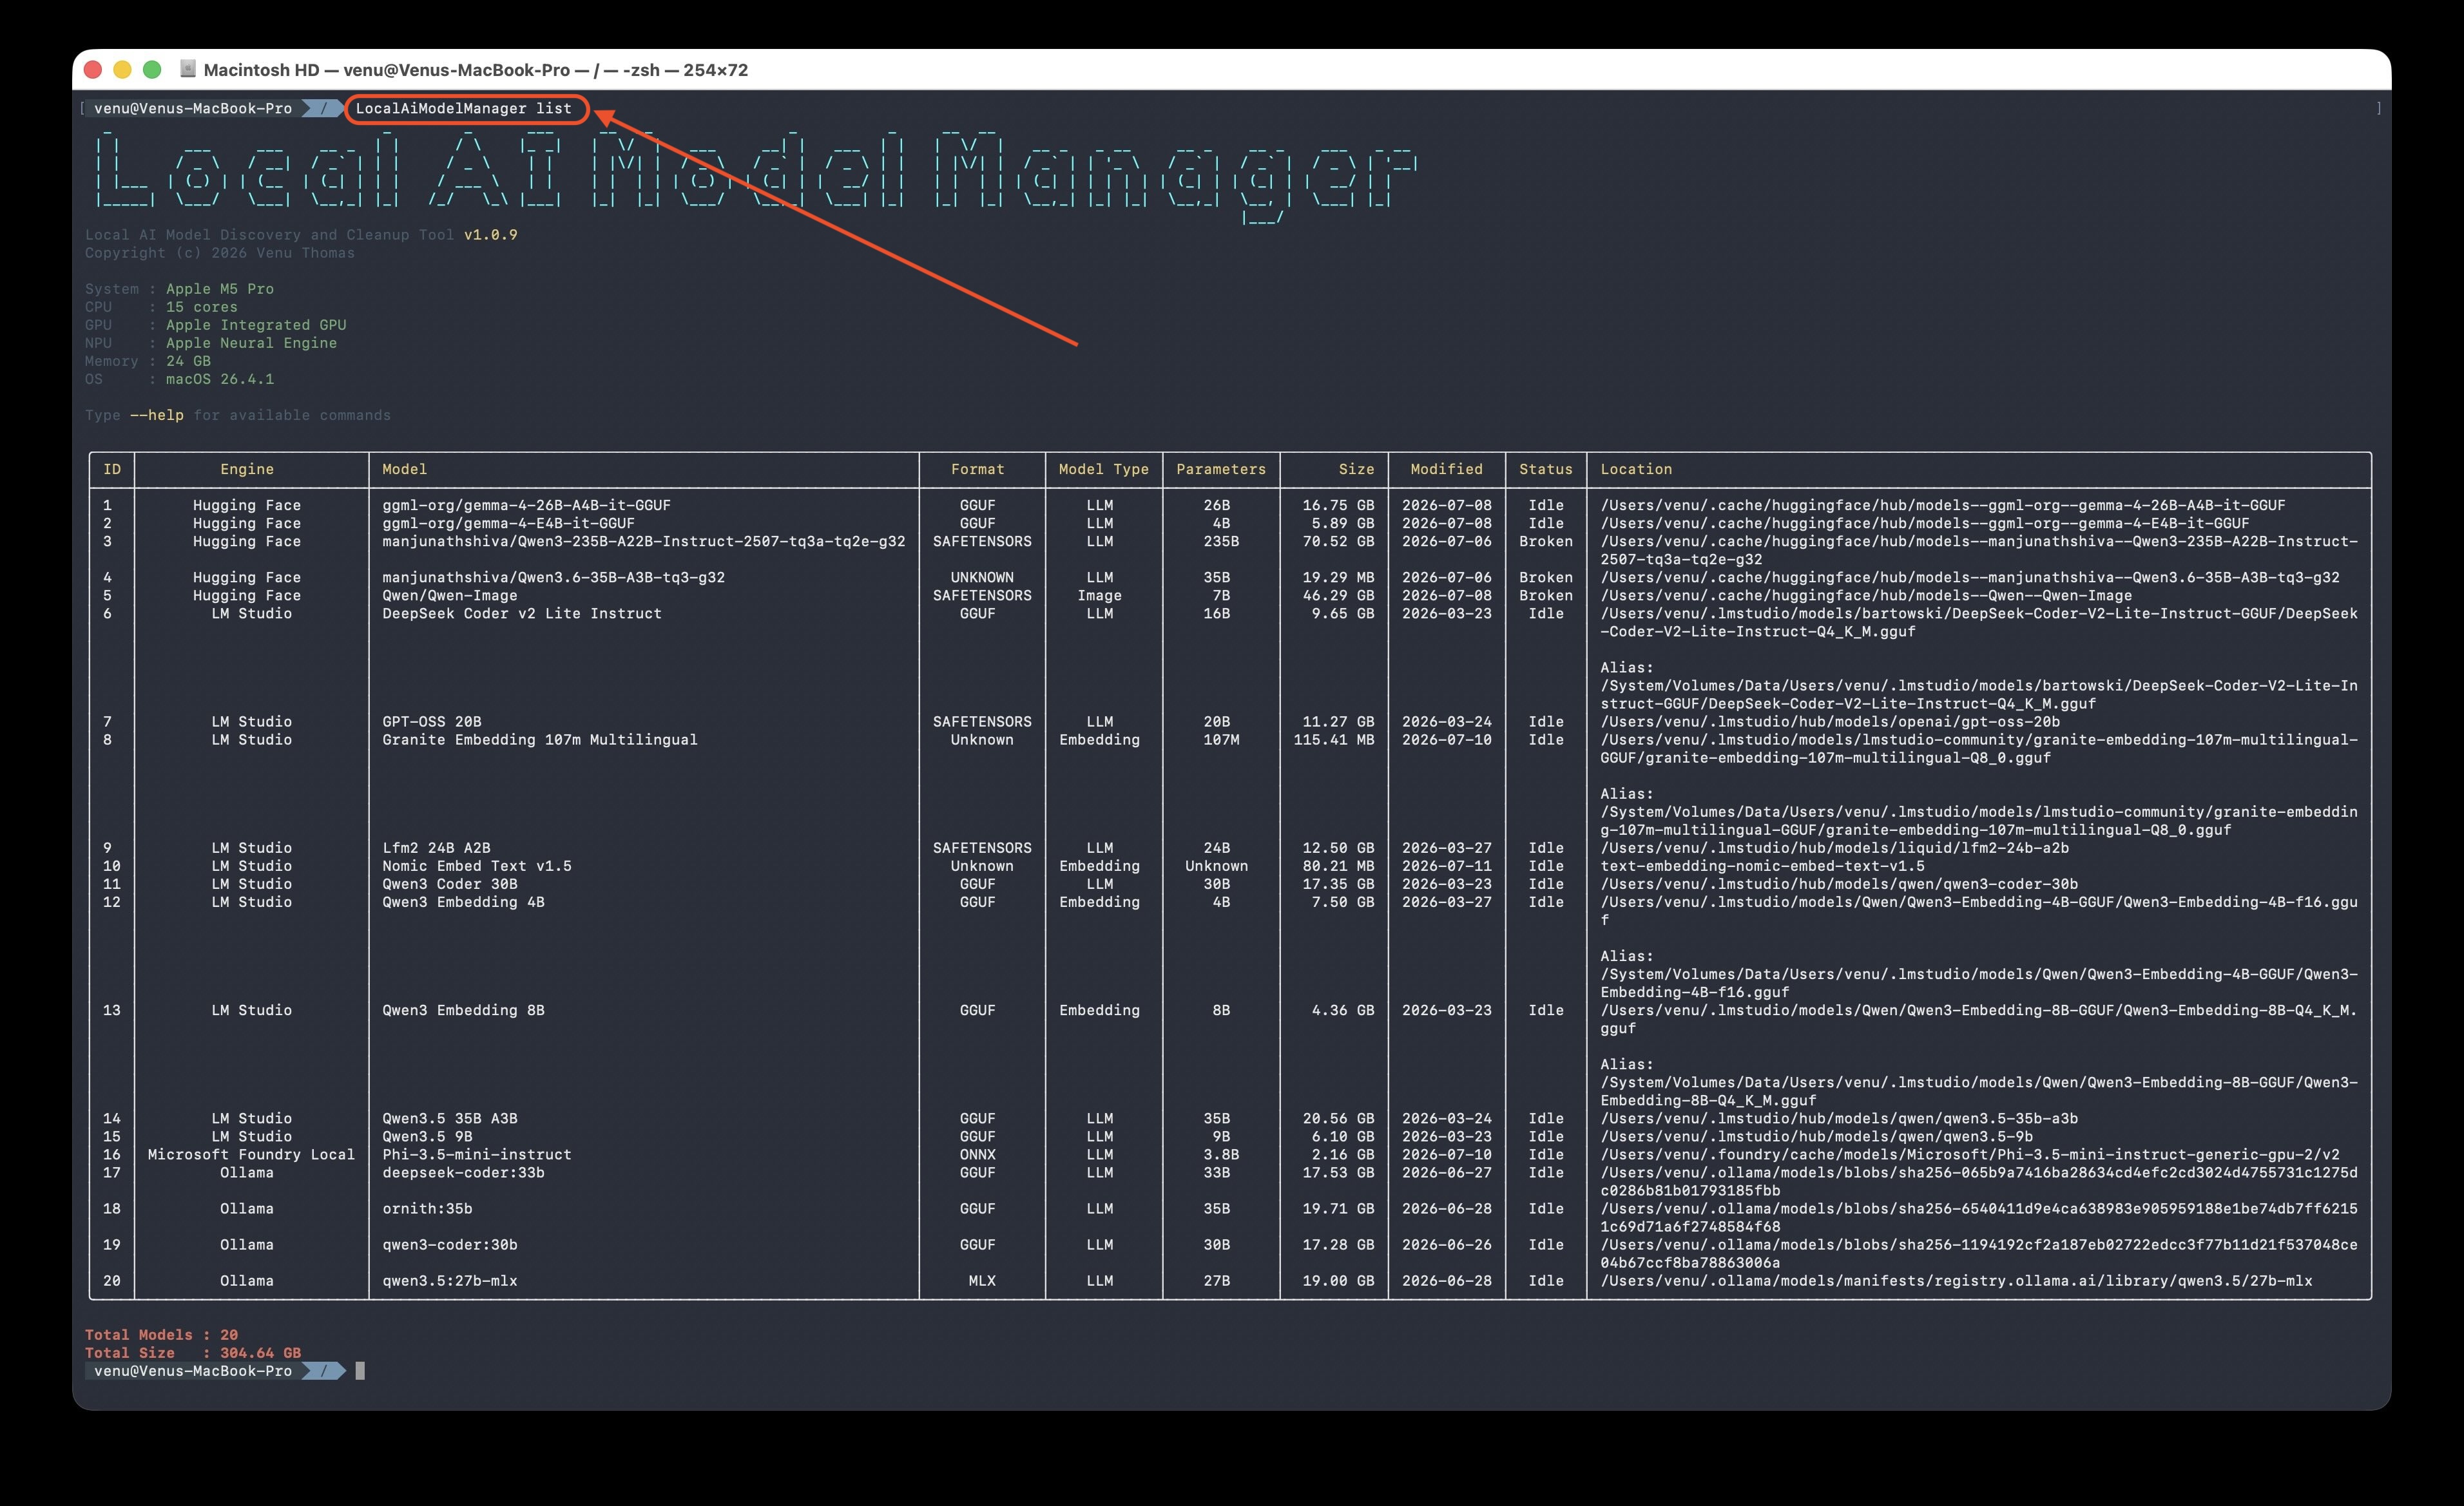Image resolution: width=2464 pixels, height=1506 pixels.
Task: Click the yellow minimize window button
Action: point(122,69)
